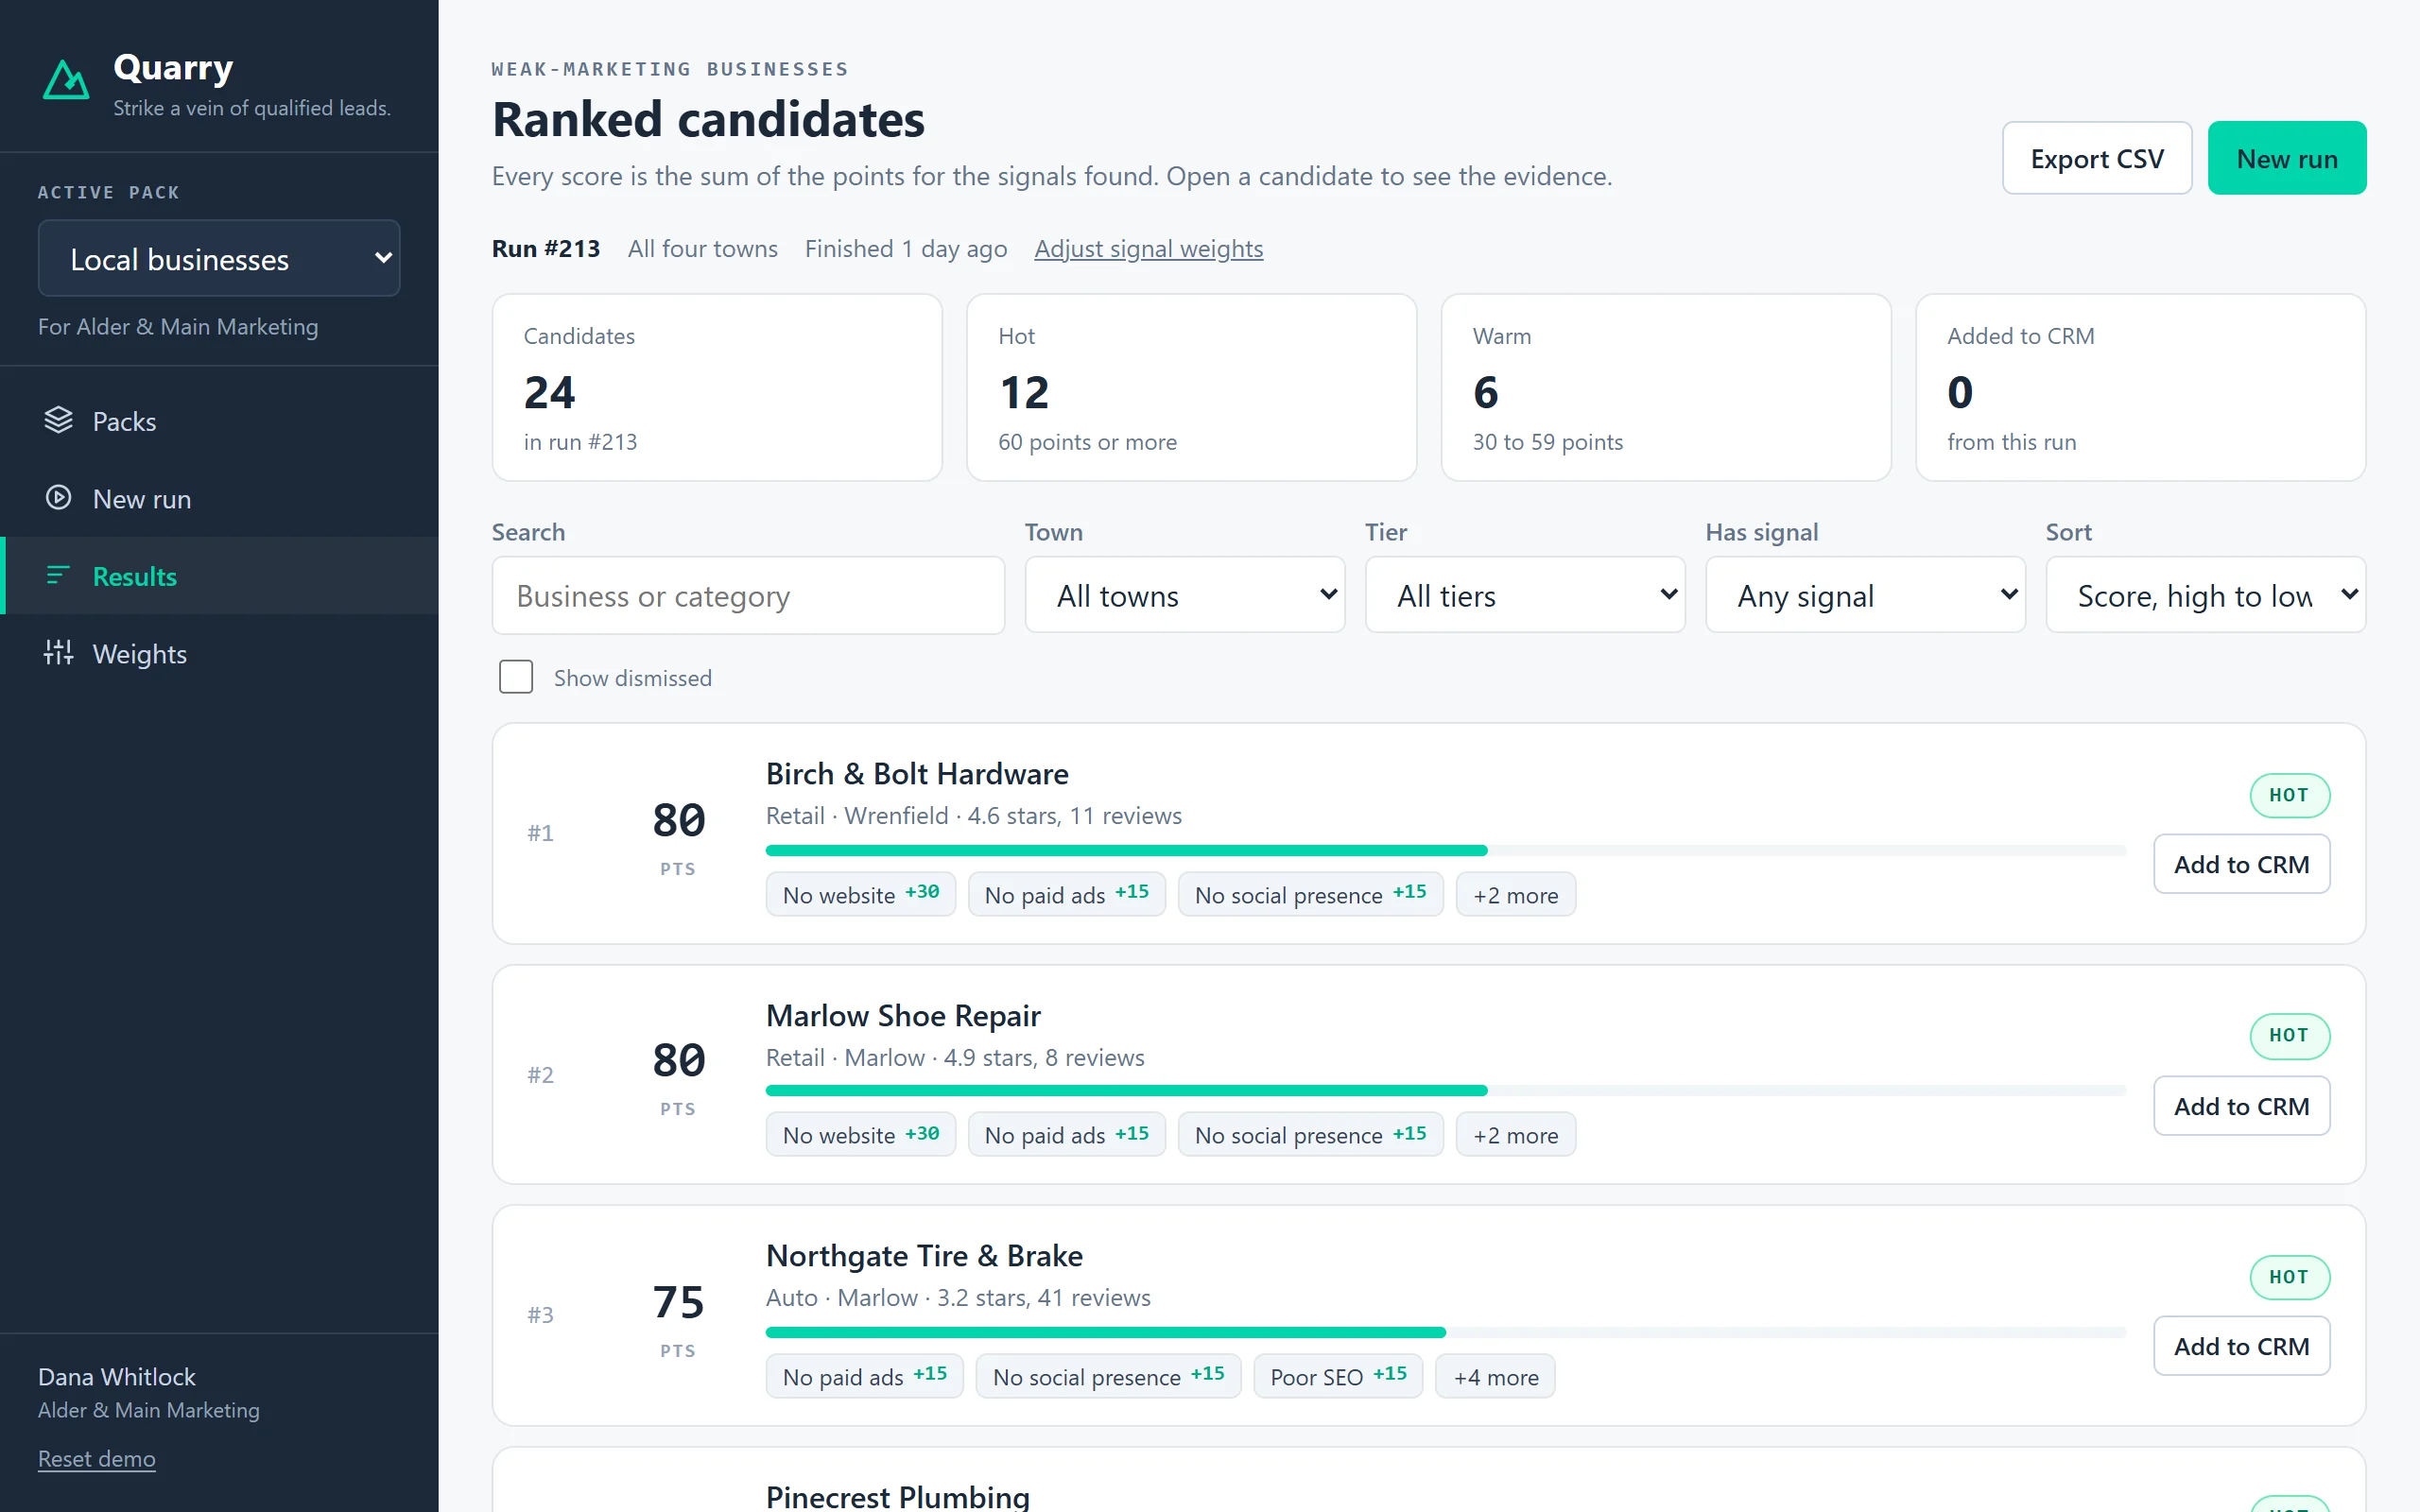Click the HOT badge on Northgate Tire & Brake
This screenshot has width=2420, height=1512.
tap(2289, 1277)
